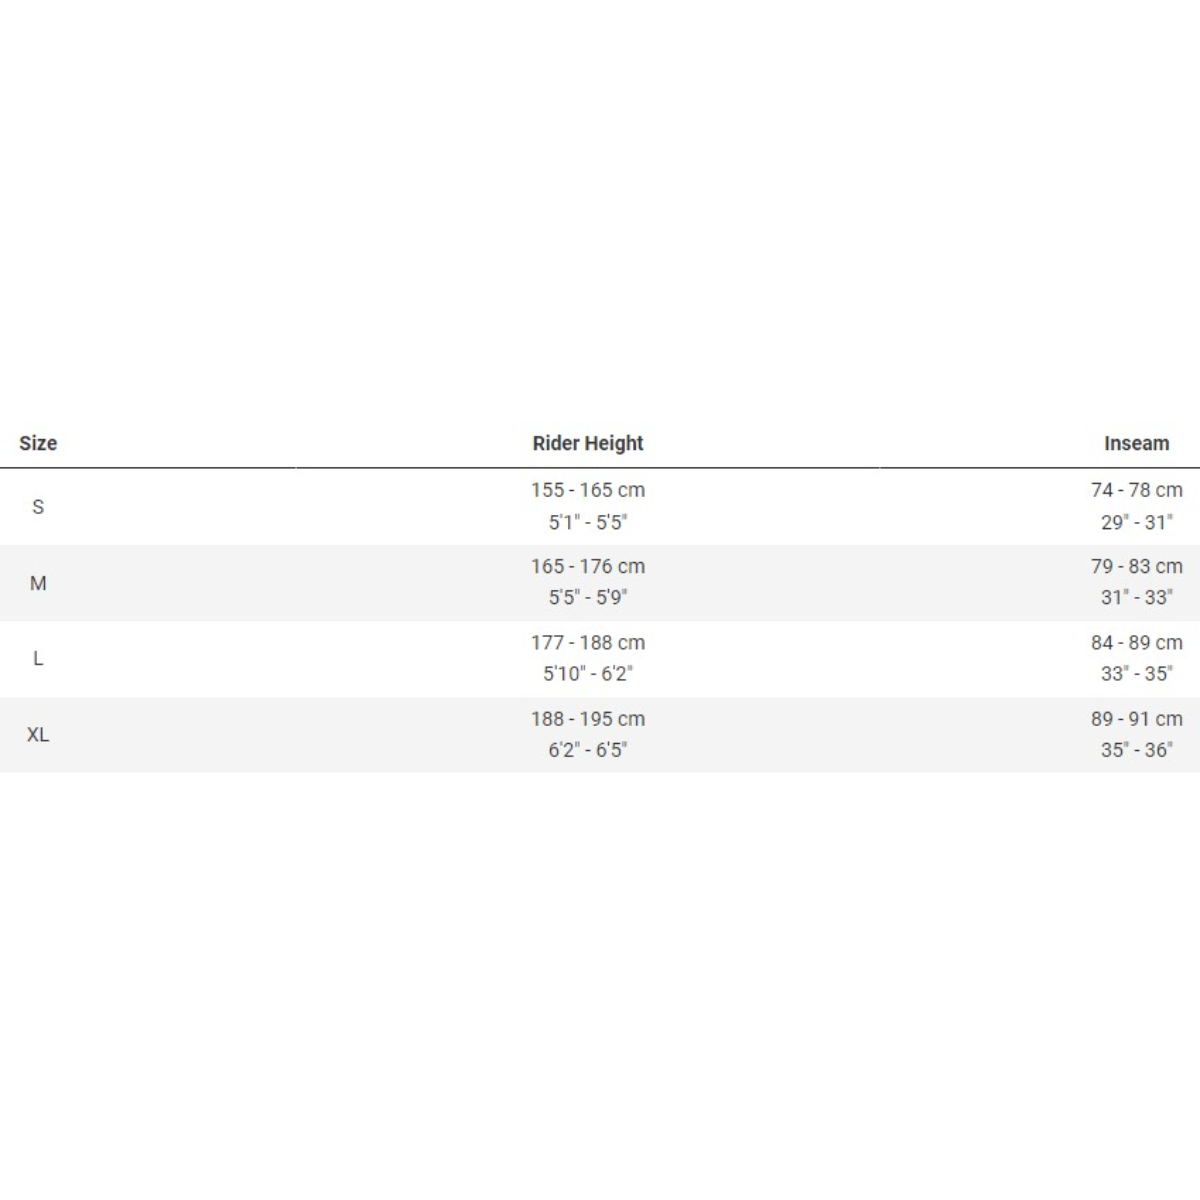Click the 35" - 36" inseam value
This screenshot has height=1200, width=1200.
click(x=1136, y=750)
